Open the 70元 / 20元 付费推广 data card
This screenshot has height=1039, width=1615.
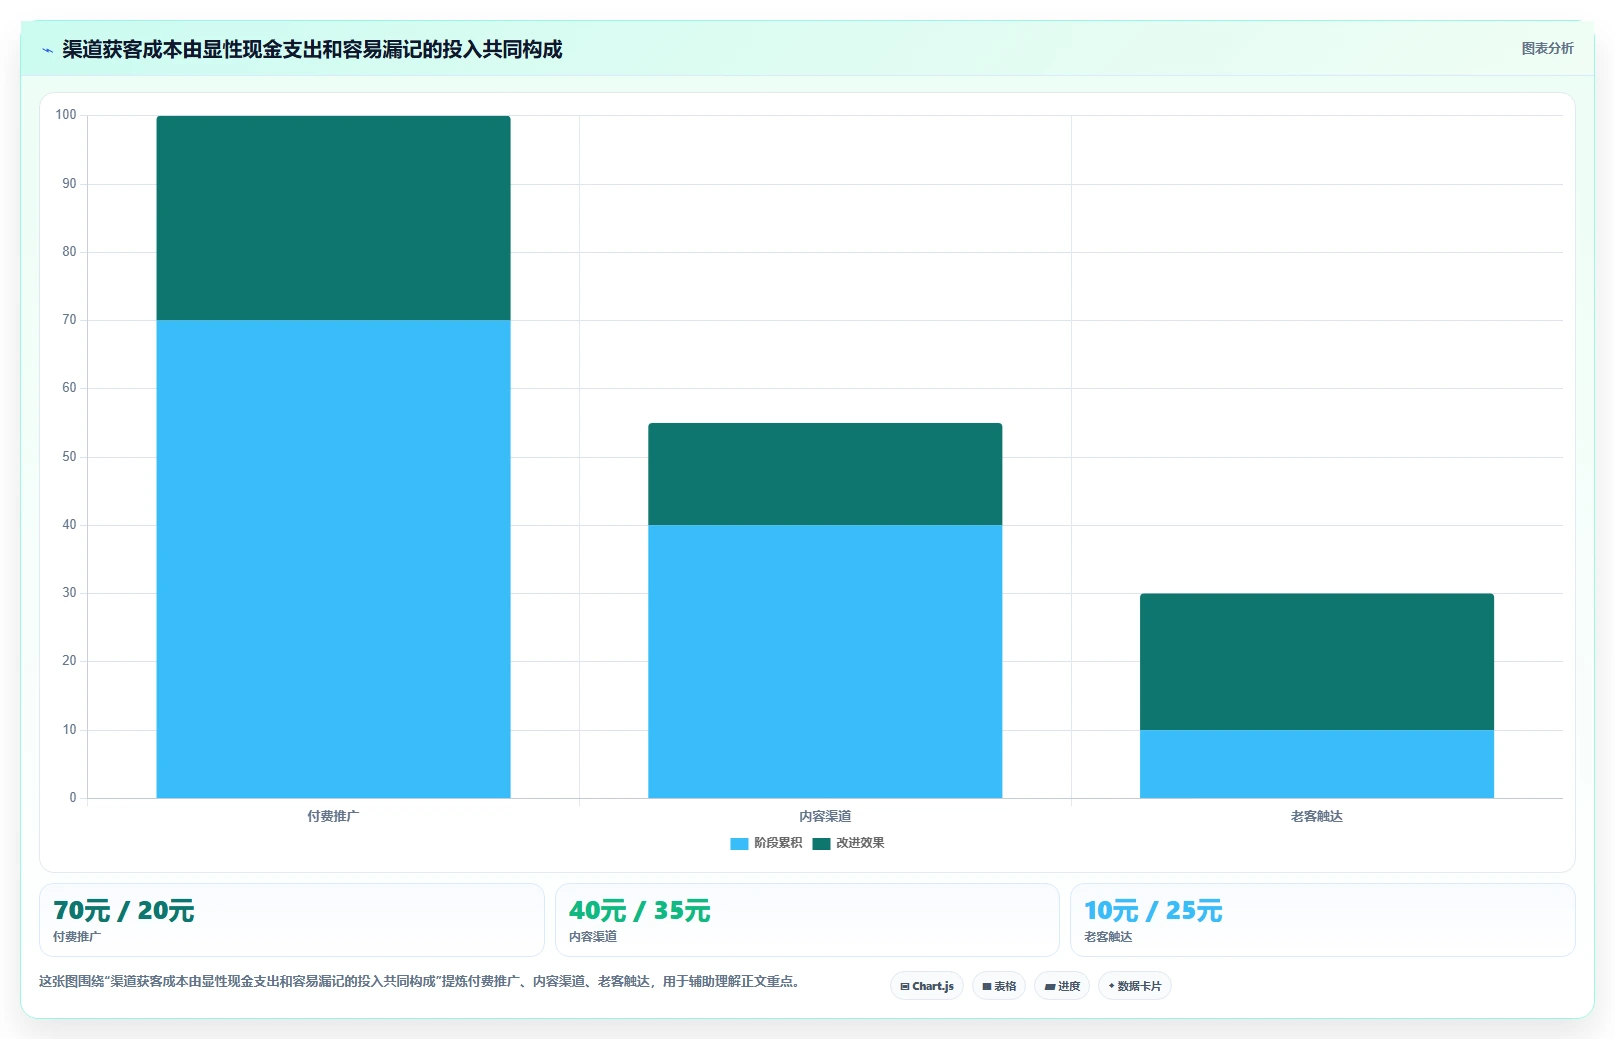coord(292,920)
